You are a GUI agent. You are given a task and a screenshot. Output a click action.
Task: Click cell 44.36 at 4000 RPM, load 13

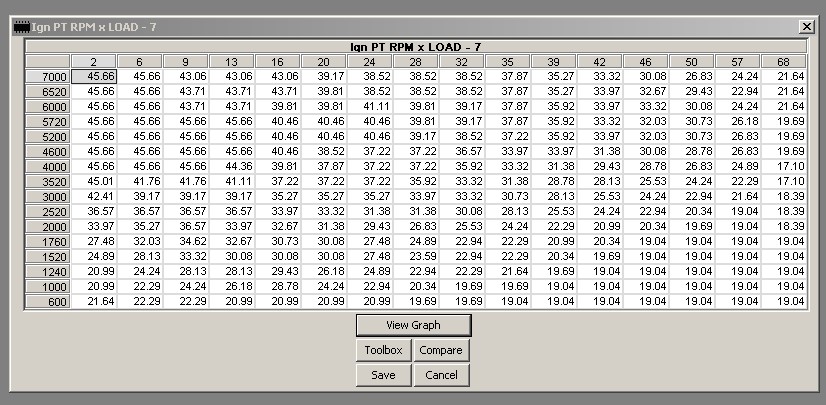[x=231, y=166]
